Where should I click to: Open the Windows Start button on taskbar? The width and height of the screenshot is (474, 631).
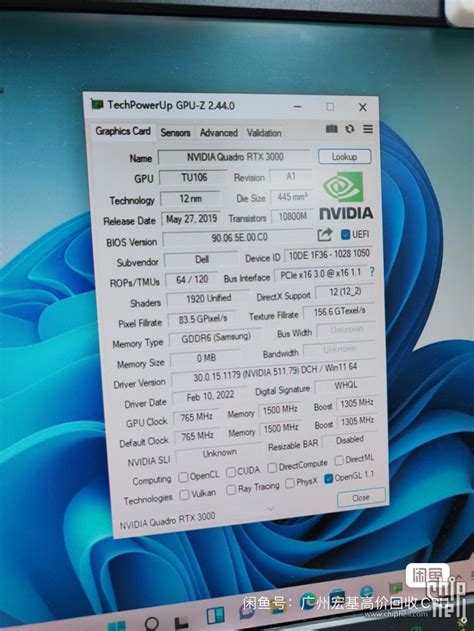coord(117,626)
